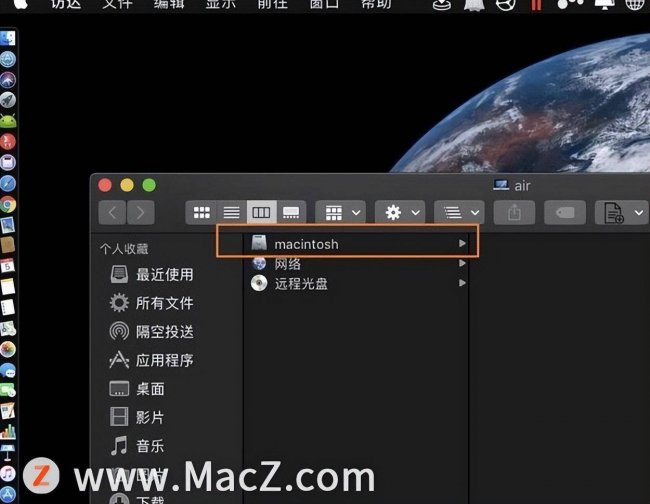650x504 pixels.
Task: Click the 个人收藏 sidebar header
Action: [x=124, y=249]
